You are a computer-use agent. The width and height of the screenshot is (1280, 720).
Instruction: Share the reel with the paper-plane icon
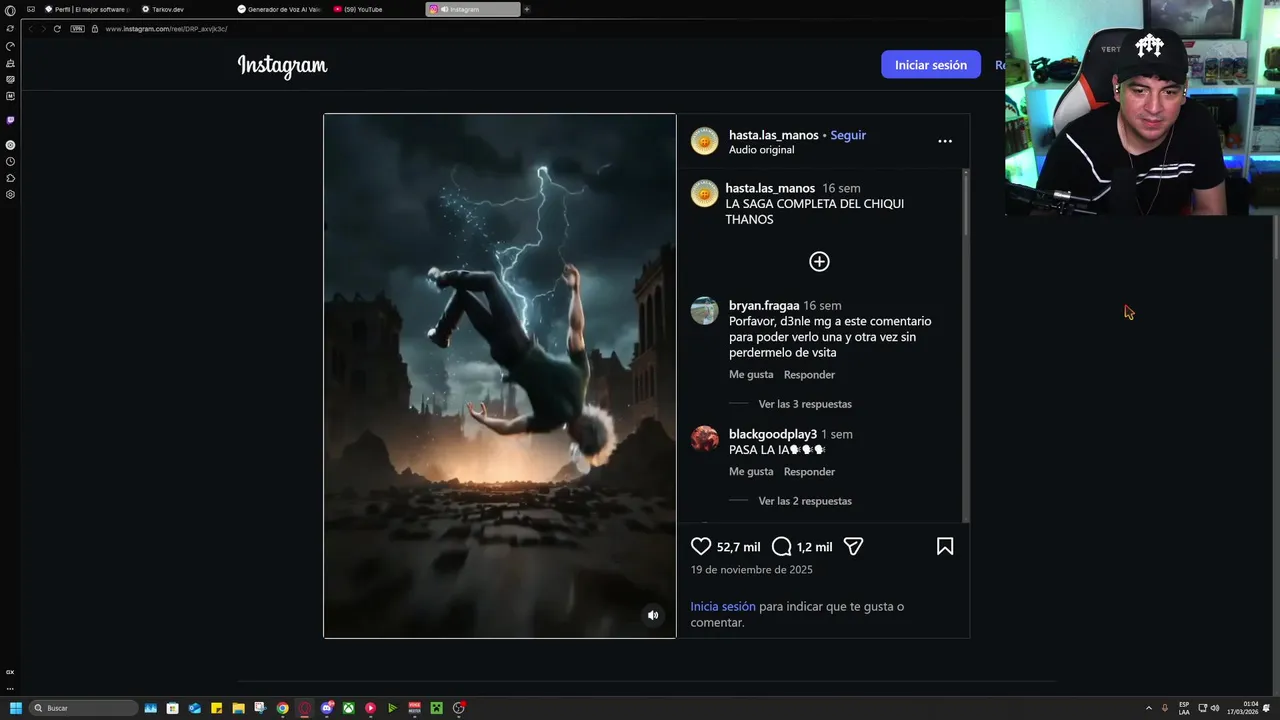853,546
